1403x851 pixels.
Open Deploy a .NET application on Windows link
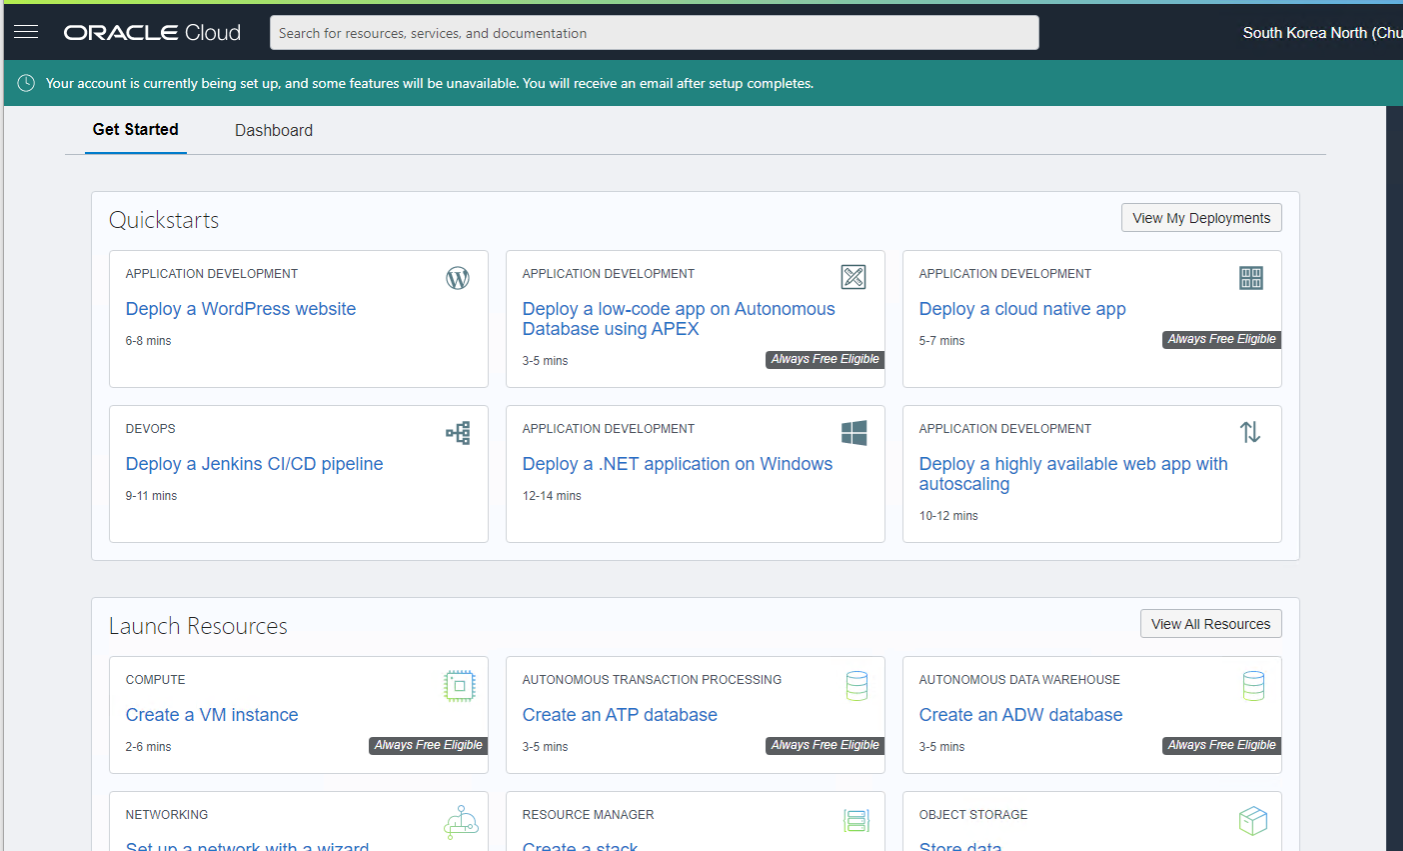pos(677,464)
